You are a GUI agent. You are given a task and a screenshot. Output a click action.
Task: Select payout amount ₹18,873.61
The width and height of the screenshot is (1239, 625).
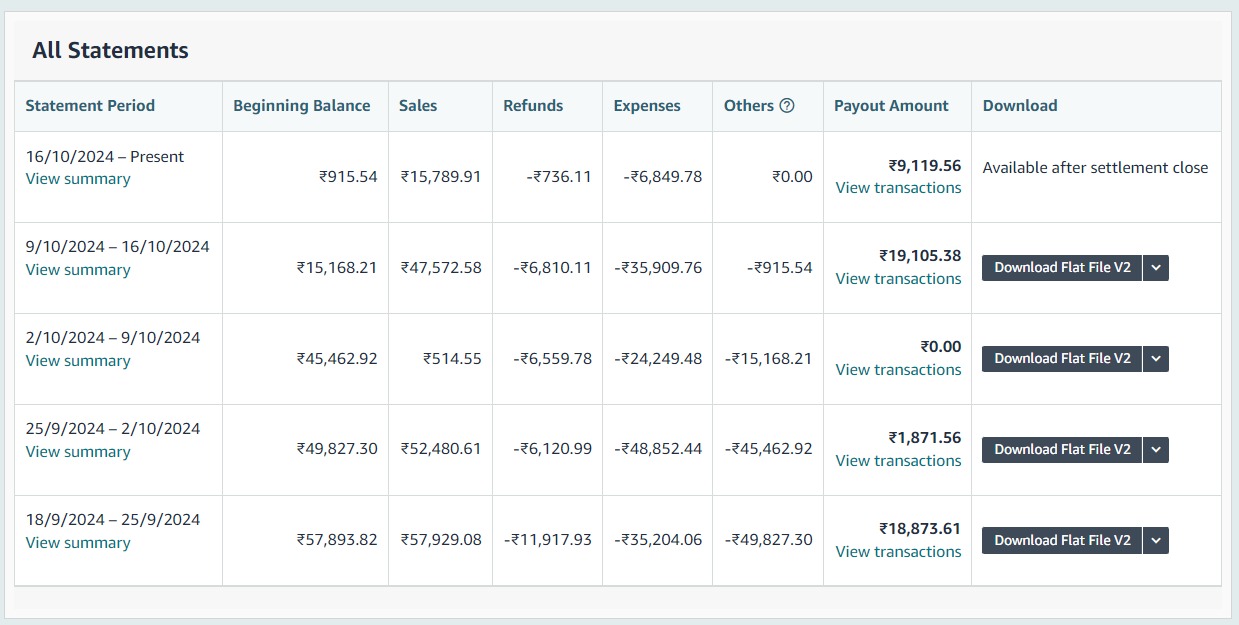tap(920, 529)
